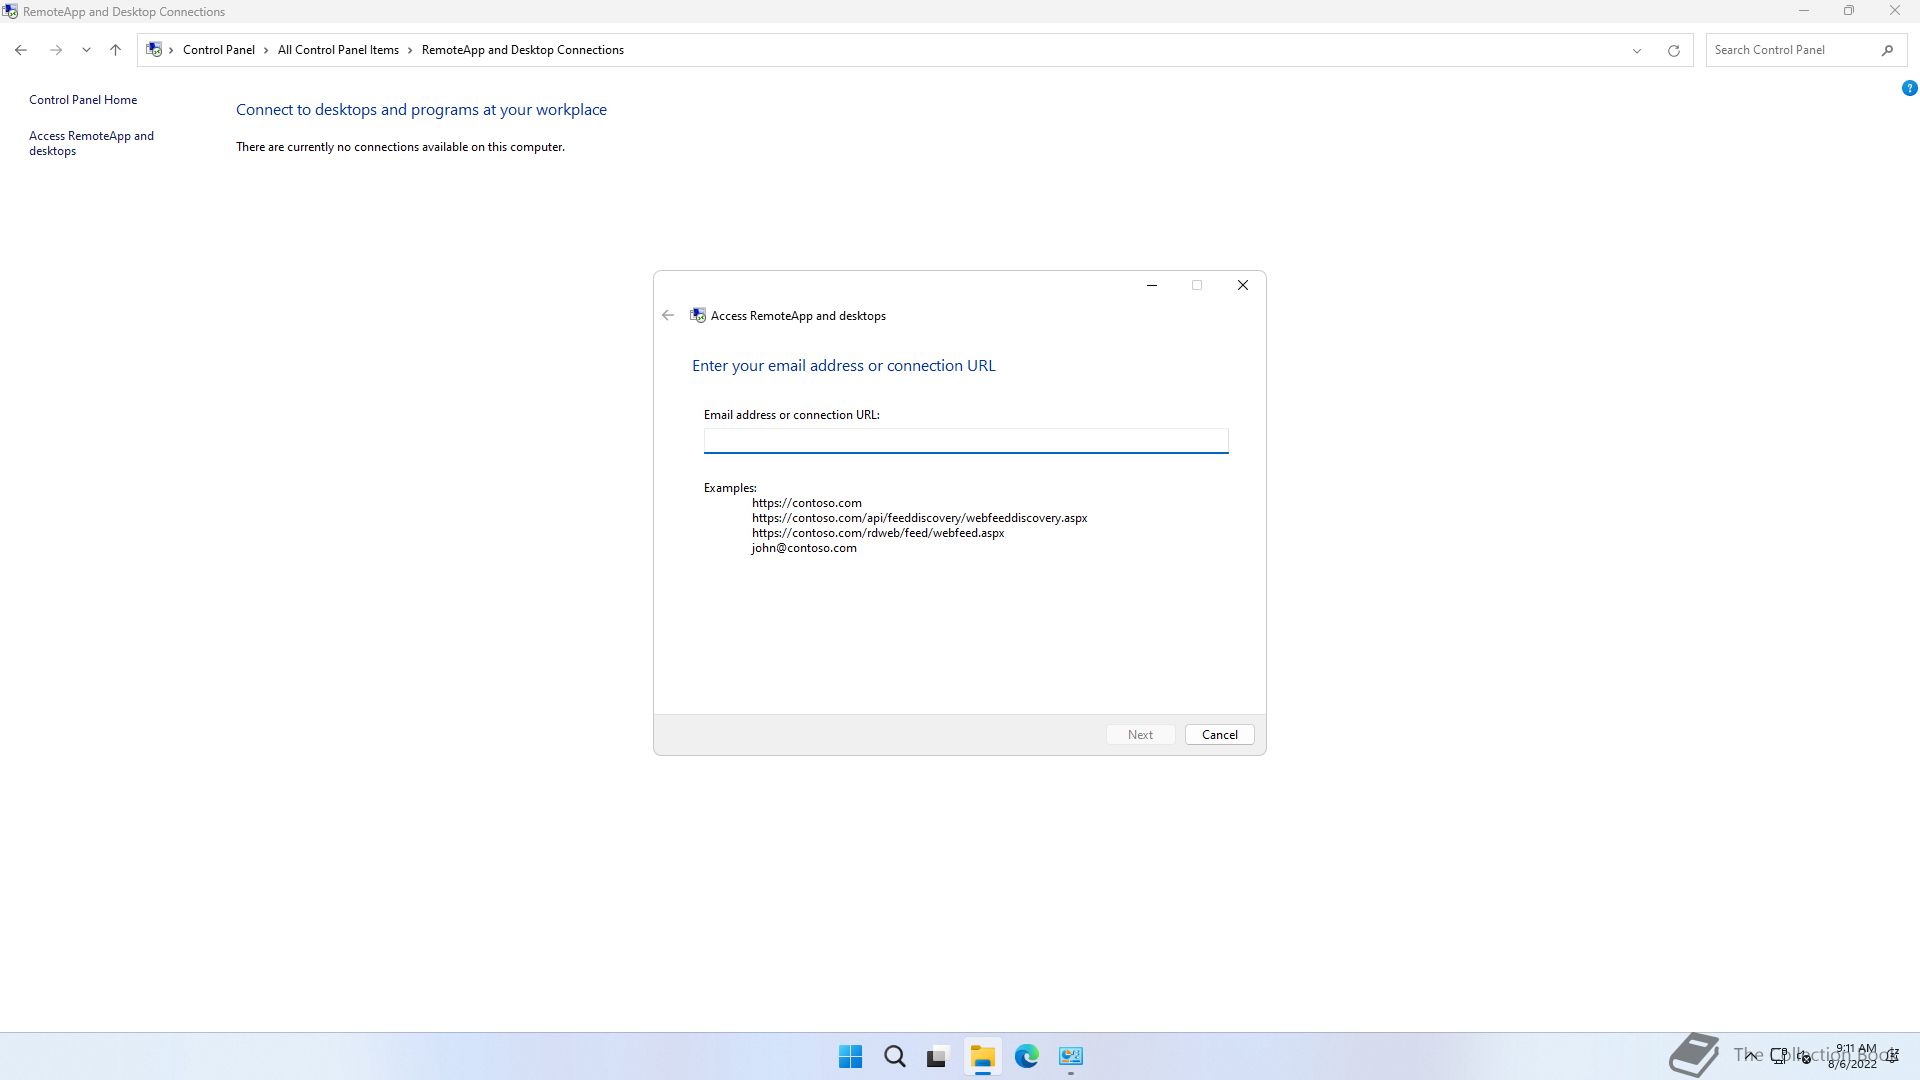Image resolution: width=1920 pixels, height=1080 pixels.
Task: Open File Explorer from taskbar
Action: (x=982, y=1056)
